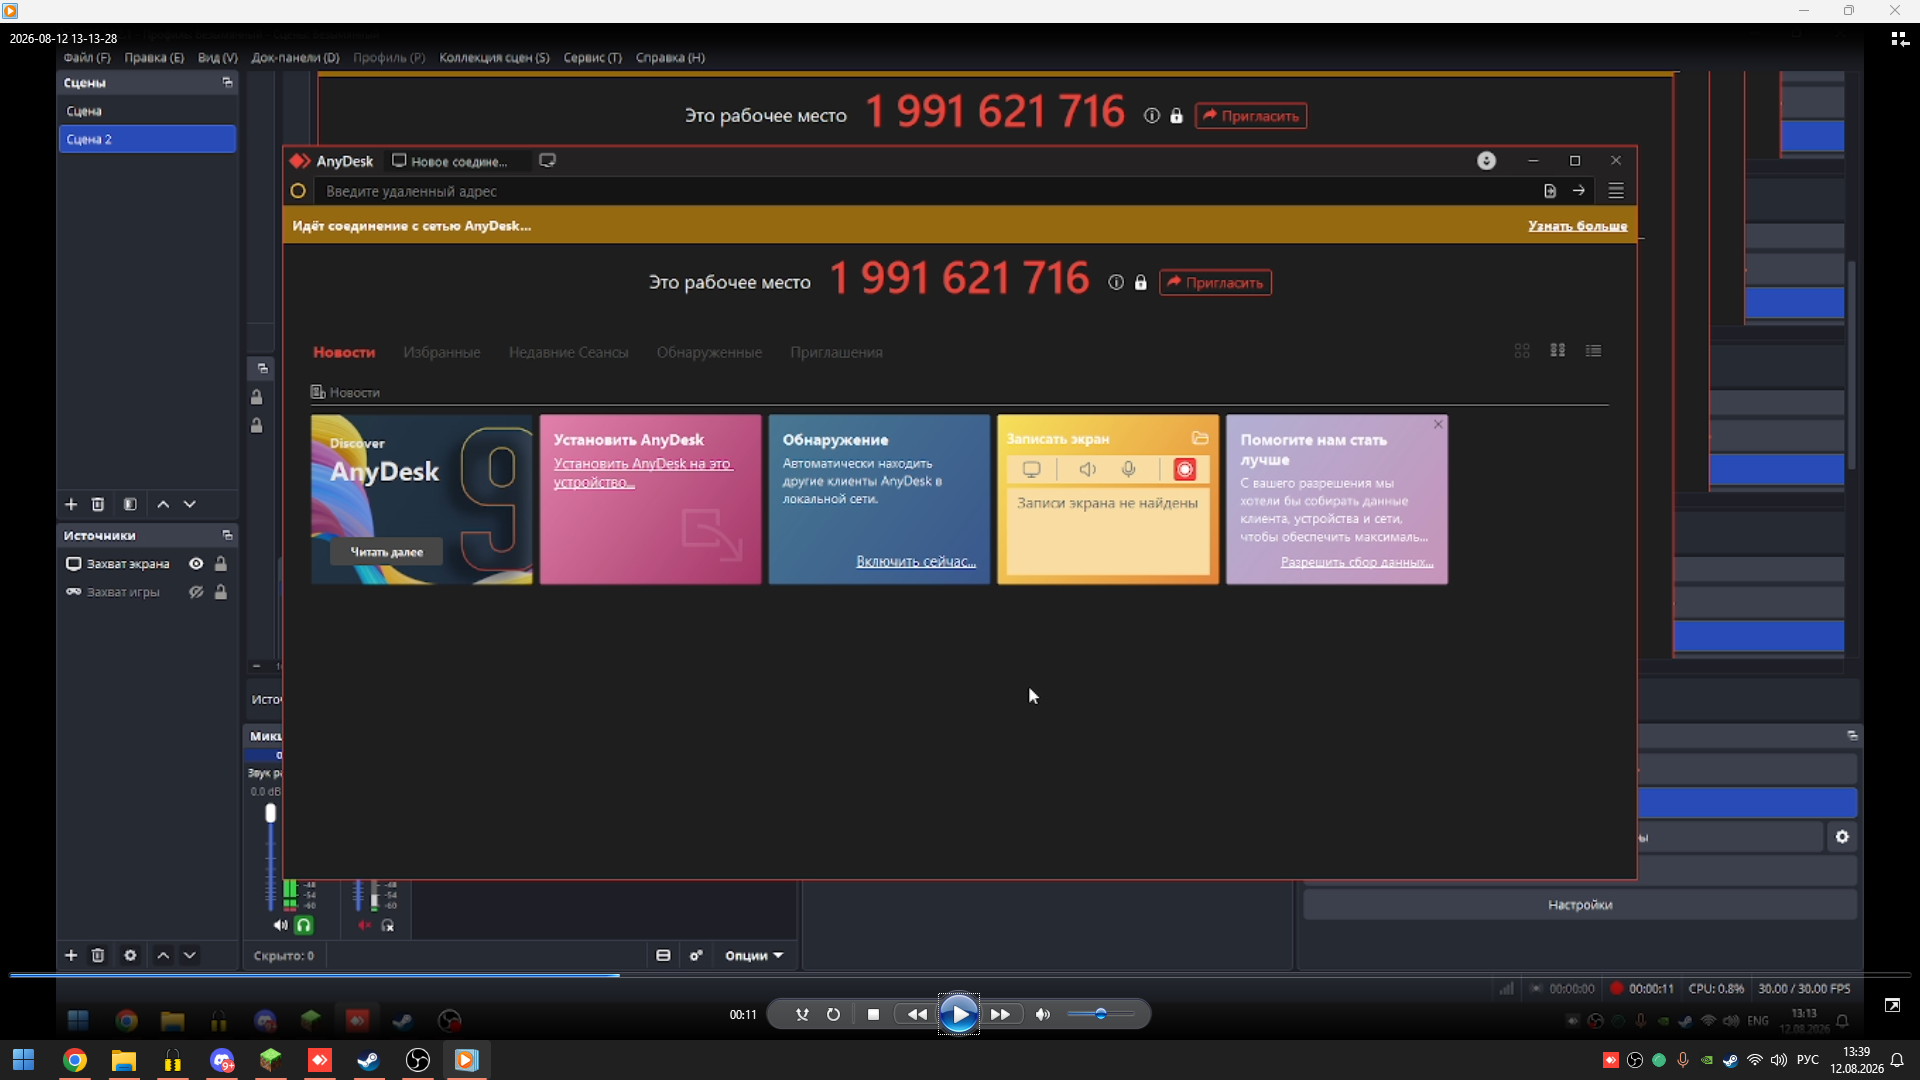This screenshot has height=1080, width=1920.
Task: Click the AnyDesk file transfer icon by address bar
Action: (x=1550, y=191)
